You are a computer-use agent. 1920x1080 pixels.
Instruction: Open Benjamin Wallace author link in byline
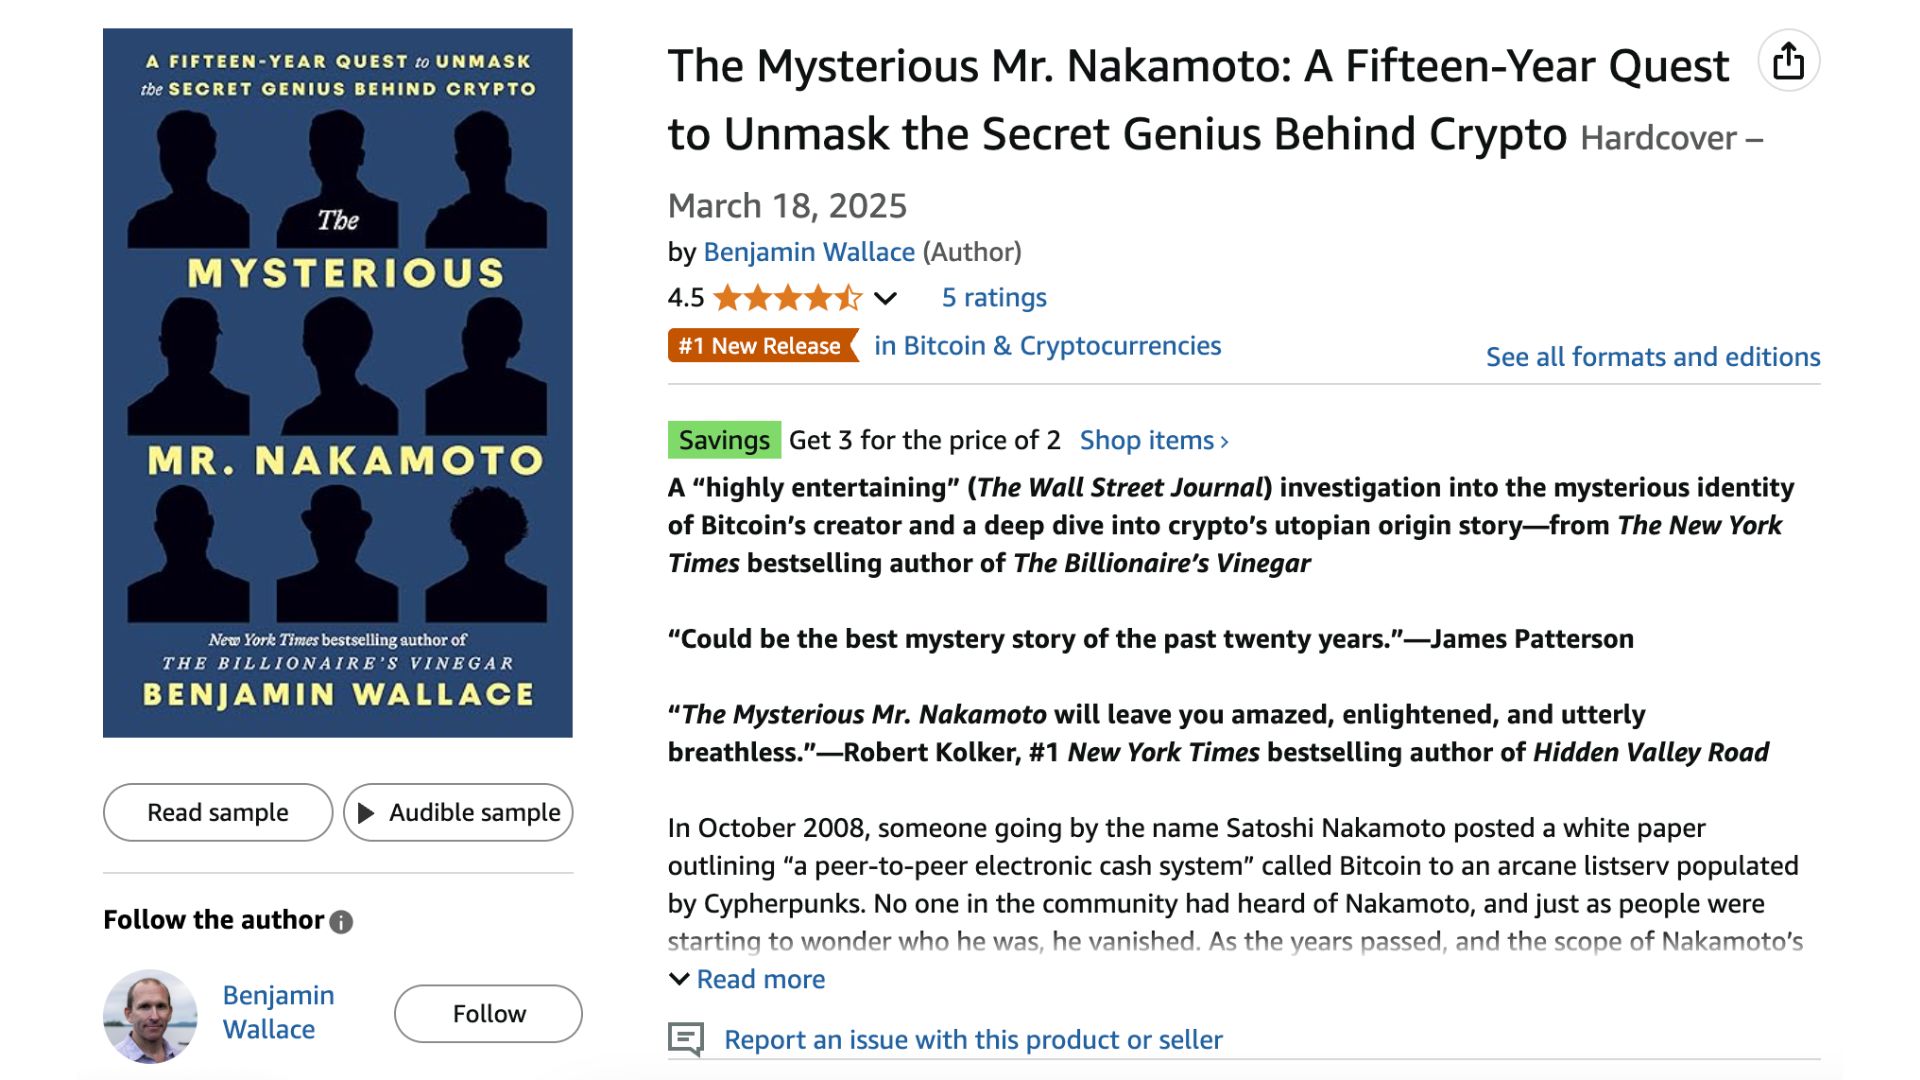click(809, 252)
